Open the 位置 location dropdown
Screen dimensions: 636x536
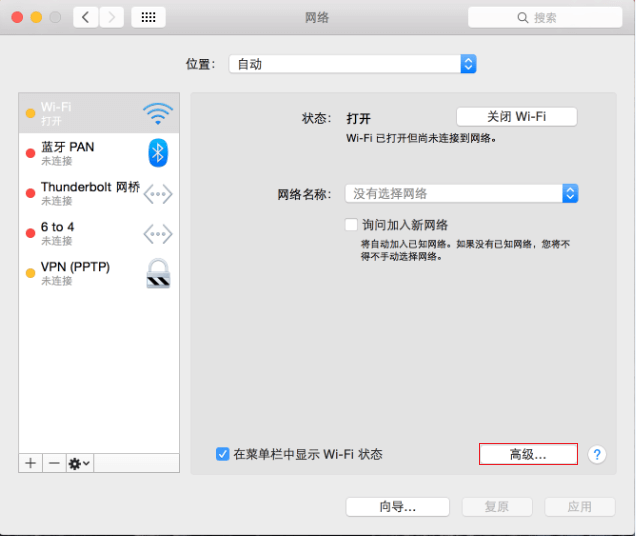(x=352, y=64)
